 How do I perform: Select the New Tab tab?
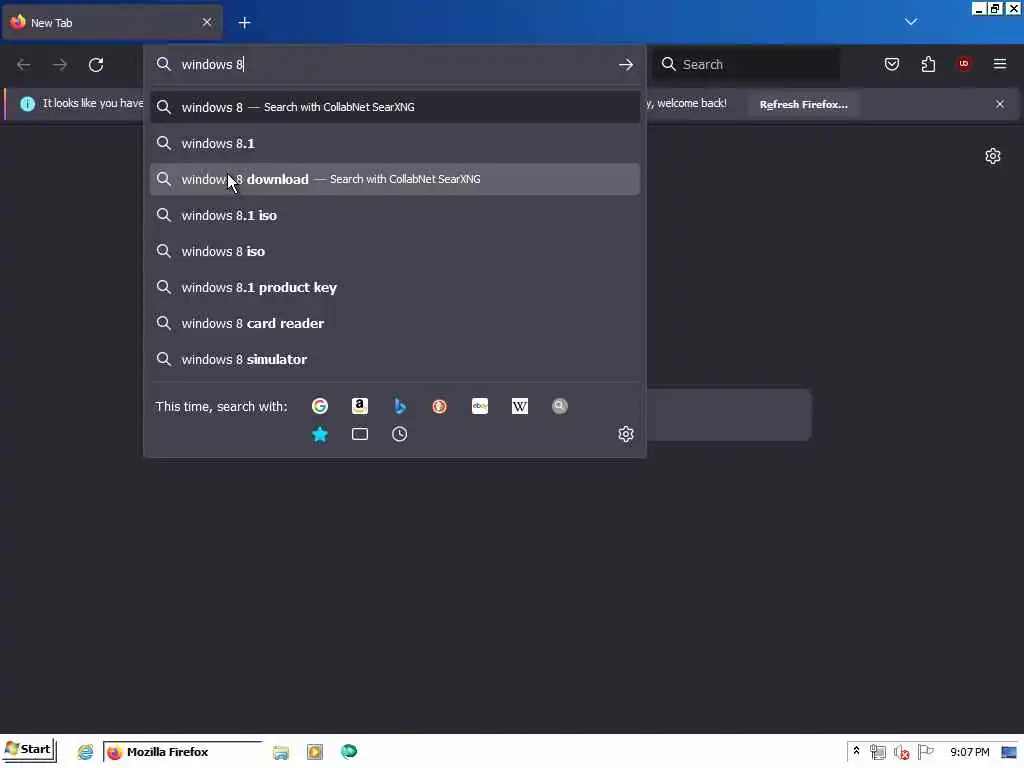(x=111, y=23)
